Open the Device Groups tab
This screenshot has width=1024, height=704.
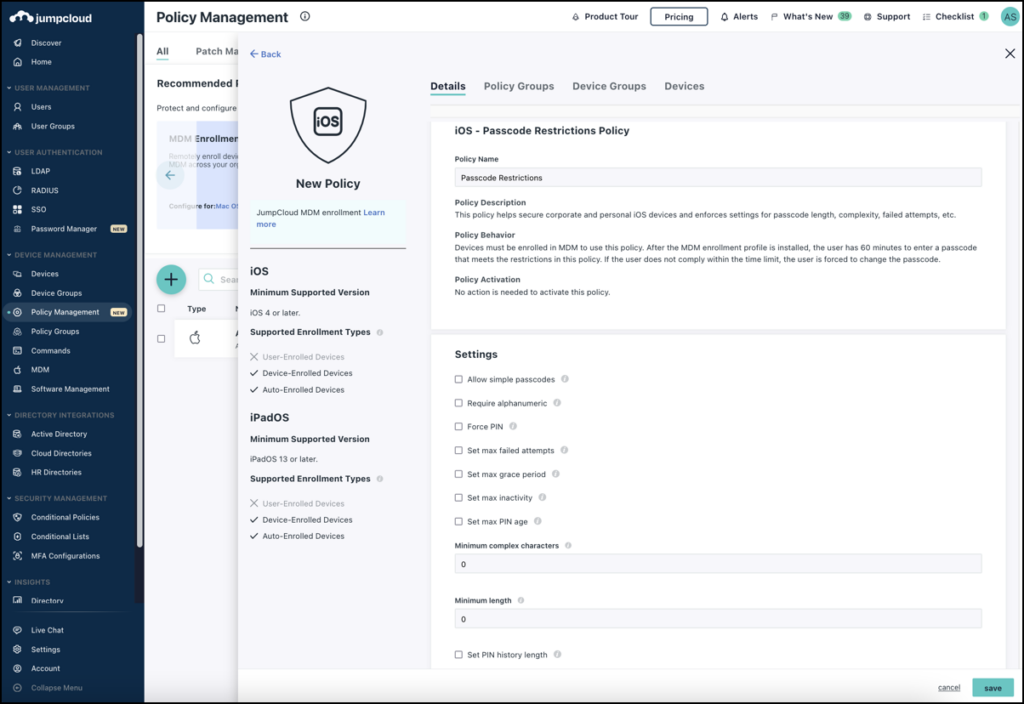coord(609,86)
